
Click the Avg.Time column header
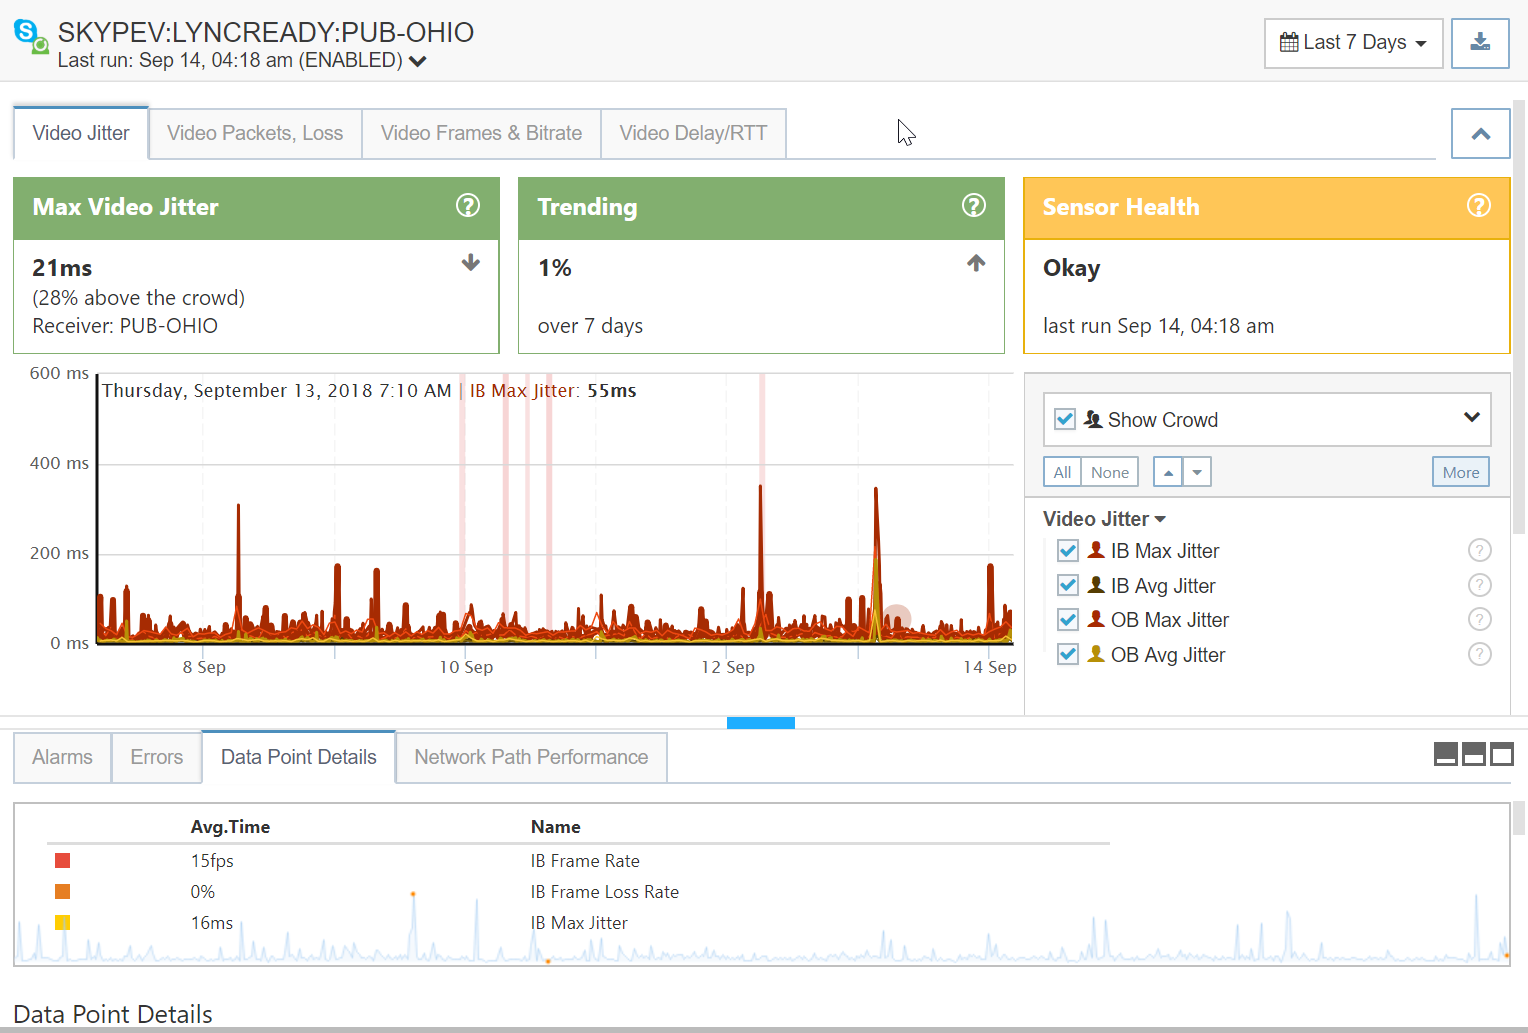[230, 827]
